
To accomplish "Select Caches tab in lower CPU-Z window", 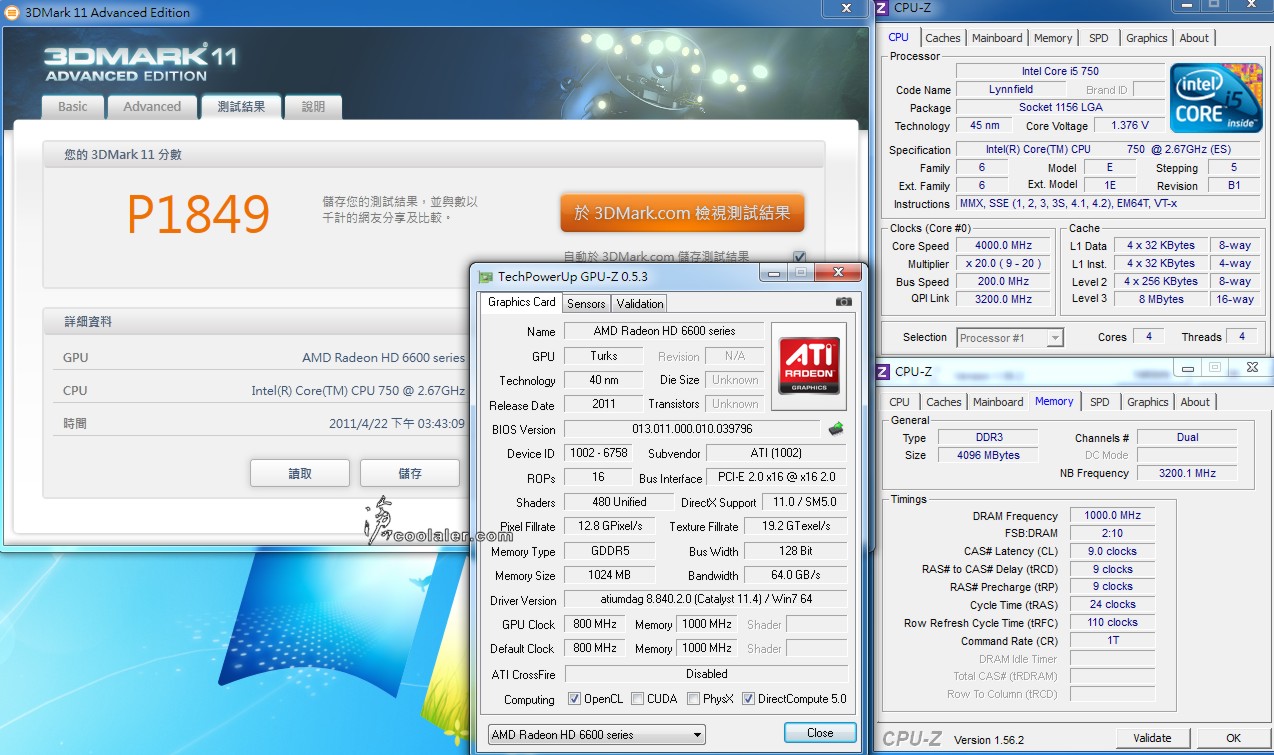I will coord(944,402).
